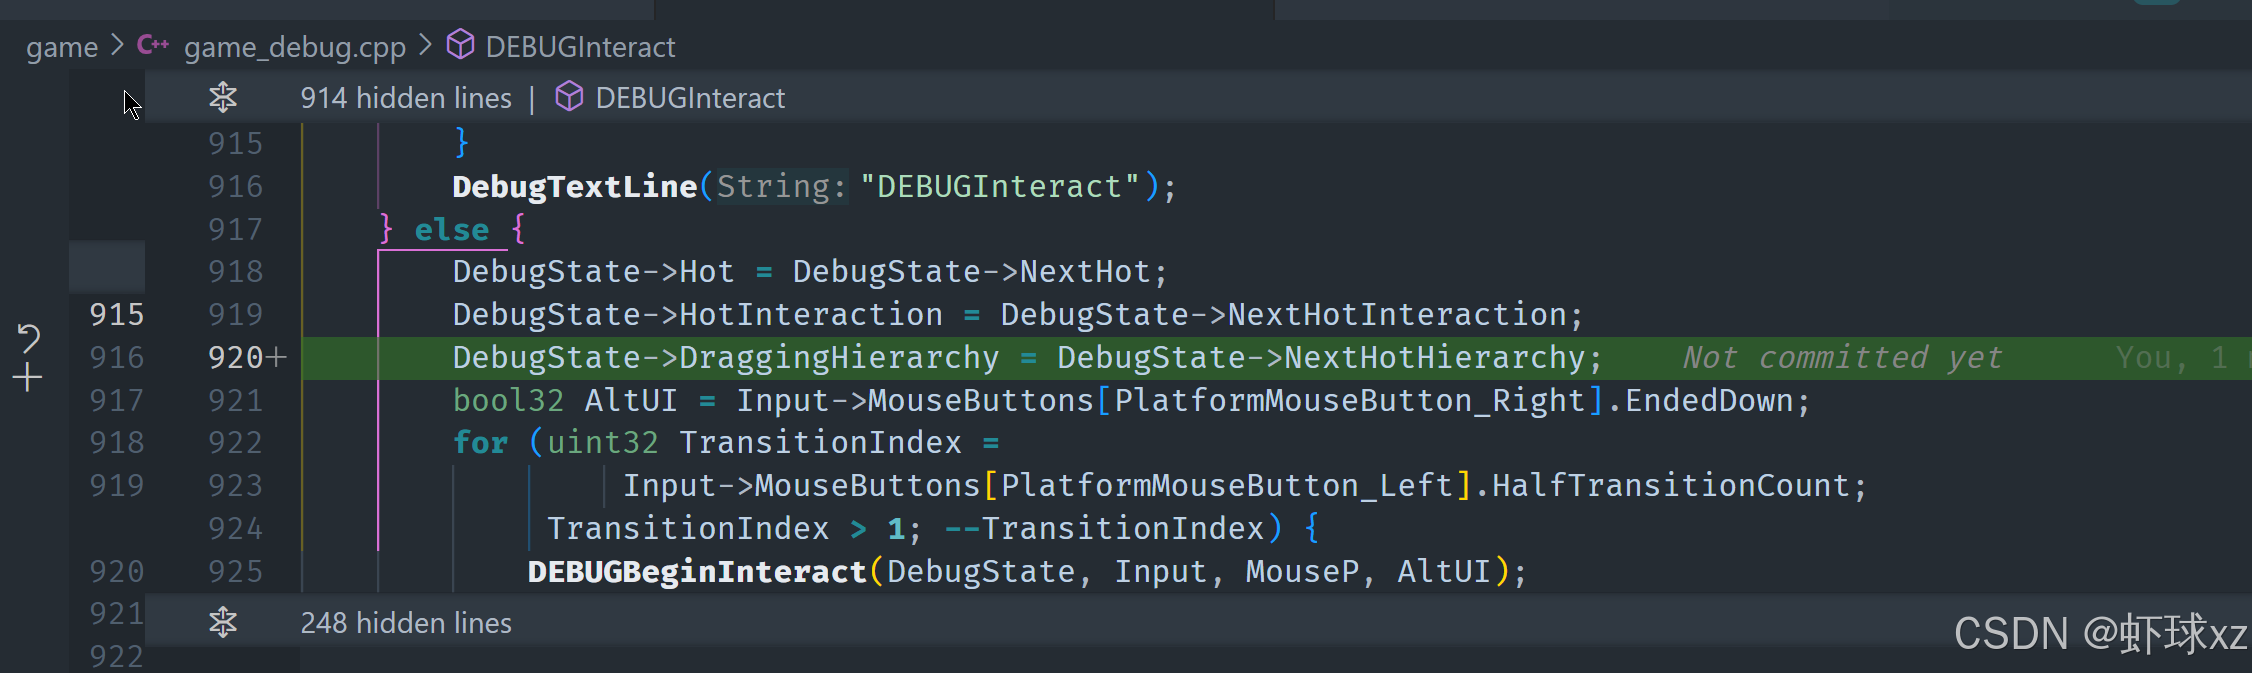Expand the 914 hidden lines region

(223, 97)
